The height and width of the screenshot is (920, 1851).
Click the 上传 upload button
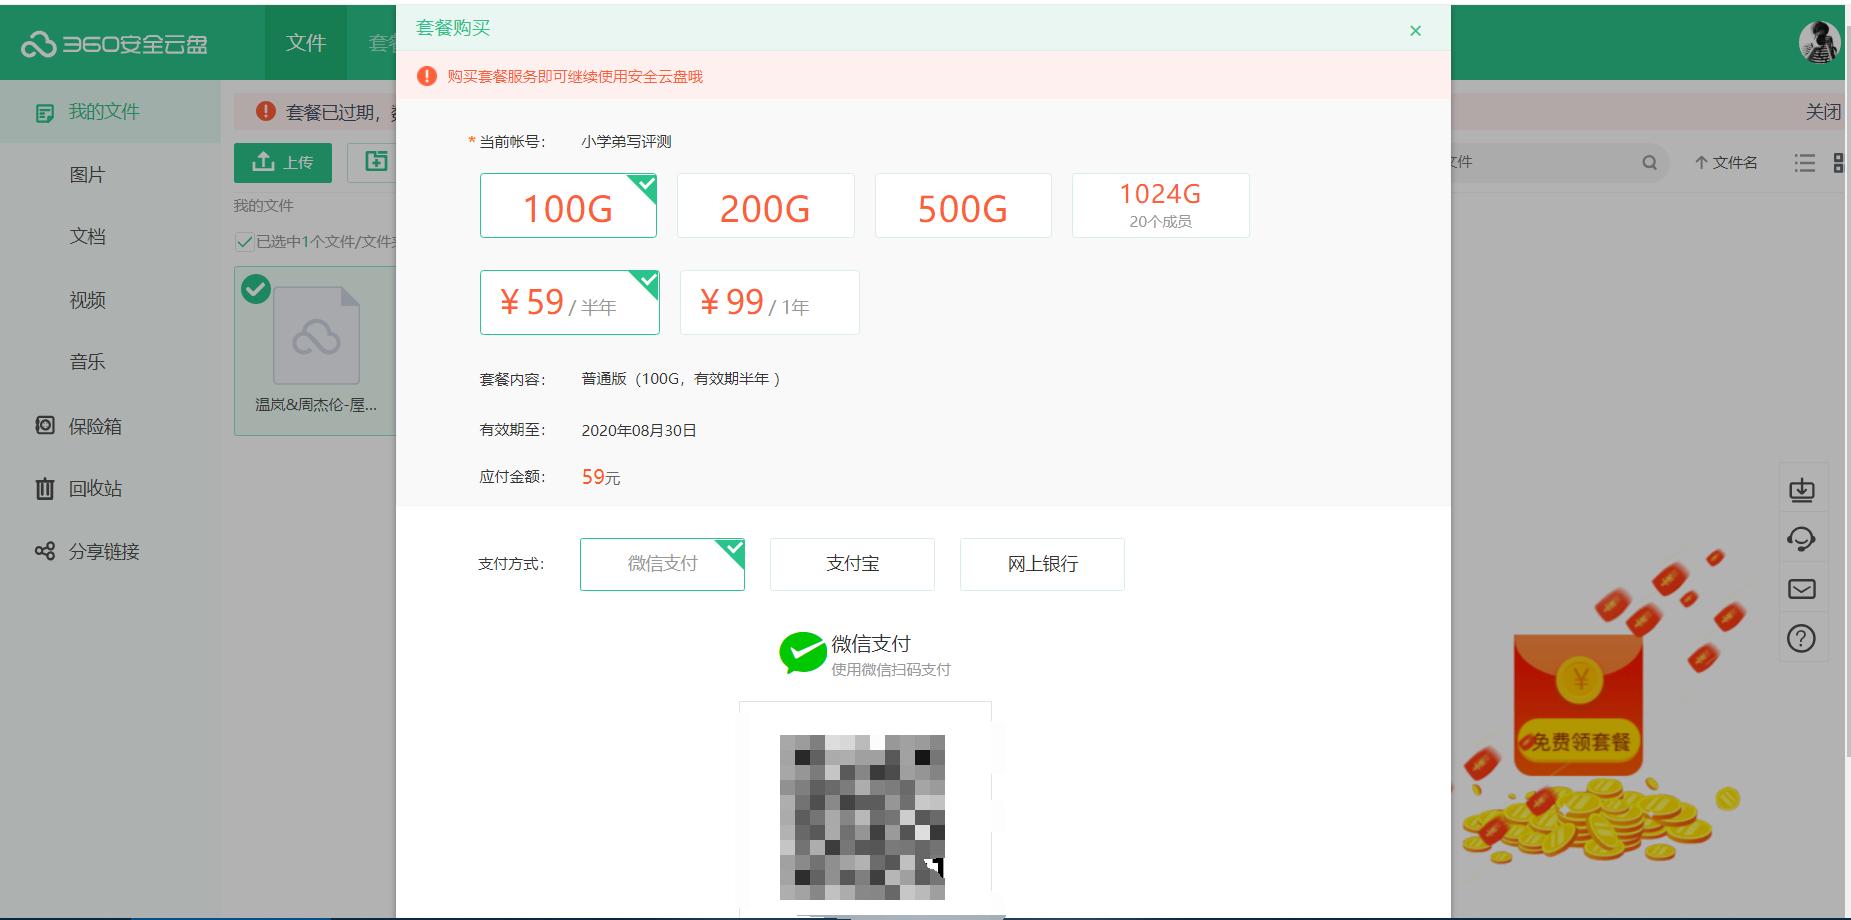pos(283,162)
